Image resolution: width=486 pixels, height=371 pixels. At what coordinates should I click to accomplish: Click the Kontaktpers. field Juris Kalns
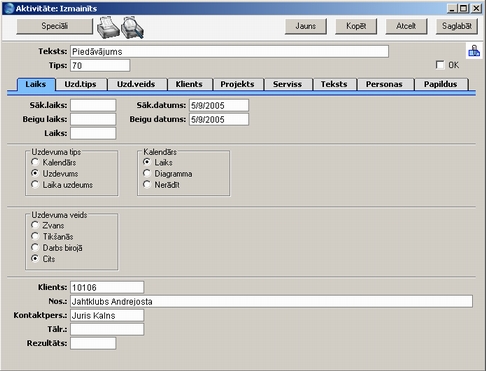107,315
